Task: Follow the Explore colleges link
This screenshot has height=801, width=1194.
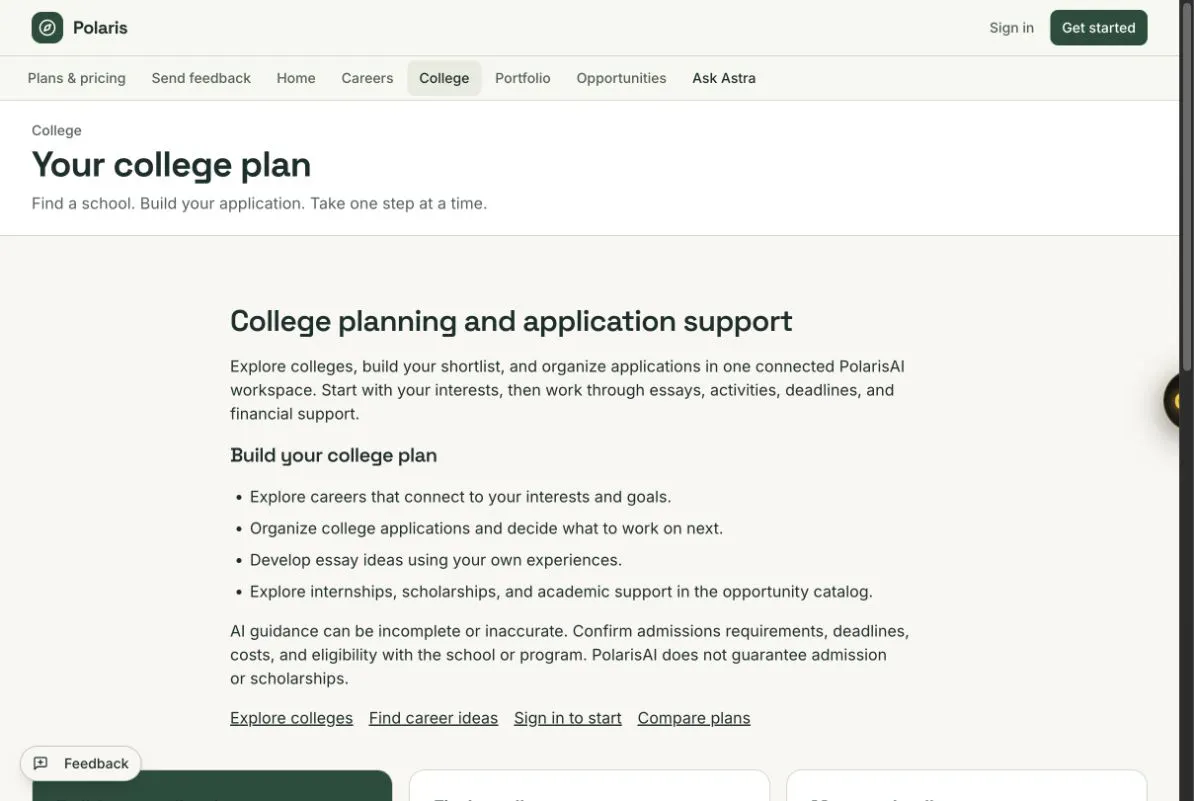Action: [292, 718]
